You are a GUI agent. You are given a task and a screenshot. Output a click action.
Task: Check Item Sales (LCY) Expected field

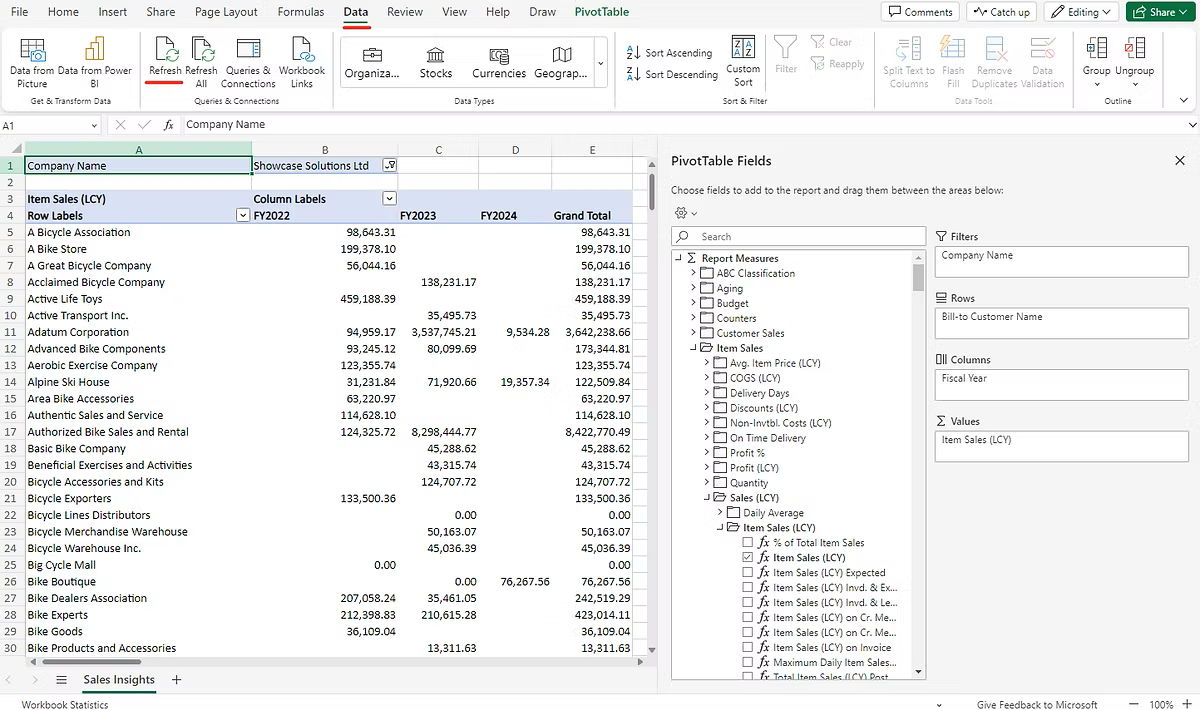pos(748,573)
